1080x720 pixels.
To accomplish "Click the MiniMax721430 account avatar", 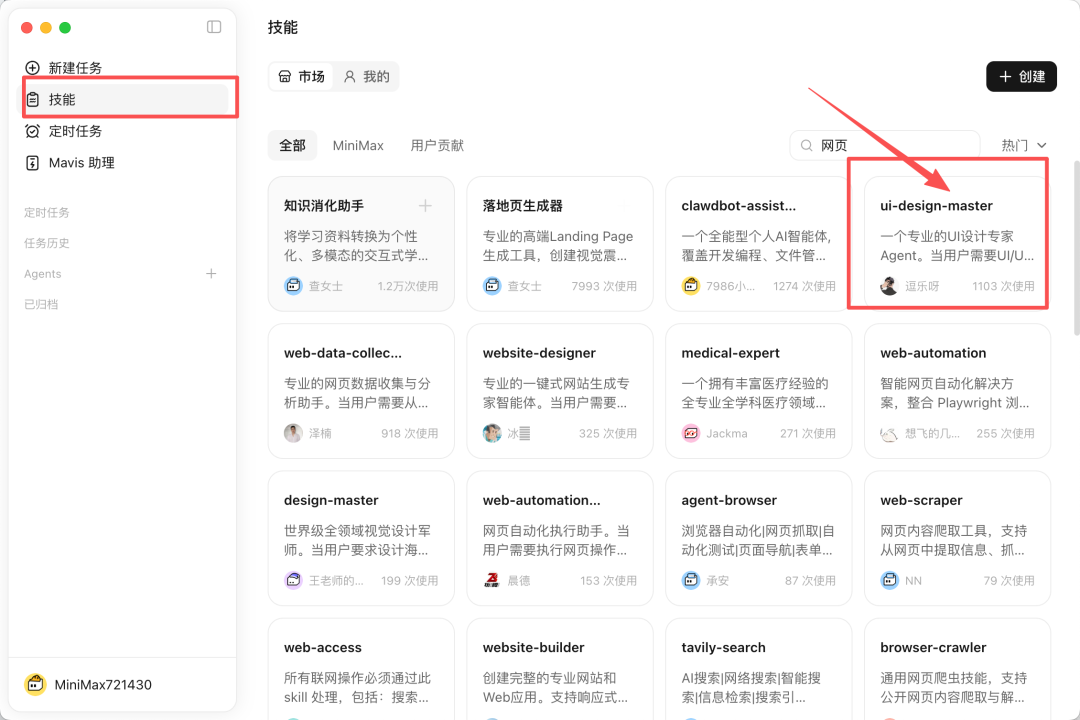I will (35, 684).
